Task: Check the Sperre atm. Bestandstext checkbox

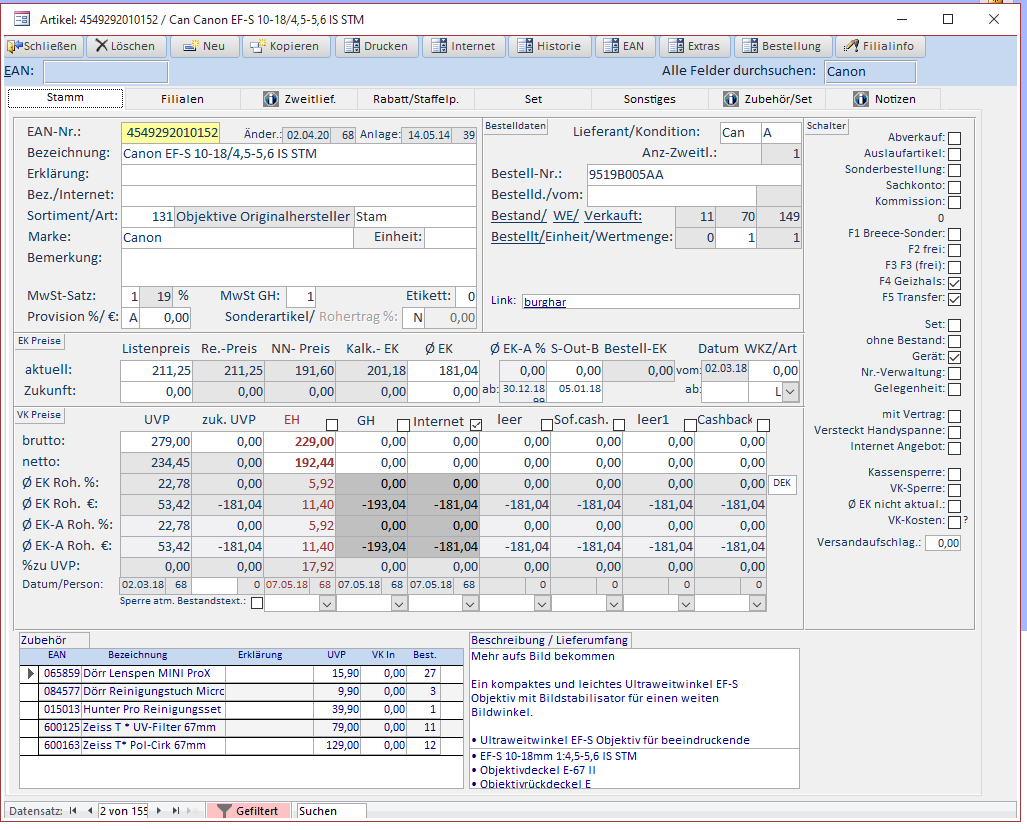Action: point(257,603)
